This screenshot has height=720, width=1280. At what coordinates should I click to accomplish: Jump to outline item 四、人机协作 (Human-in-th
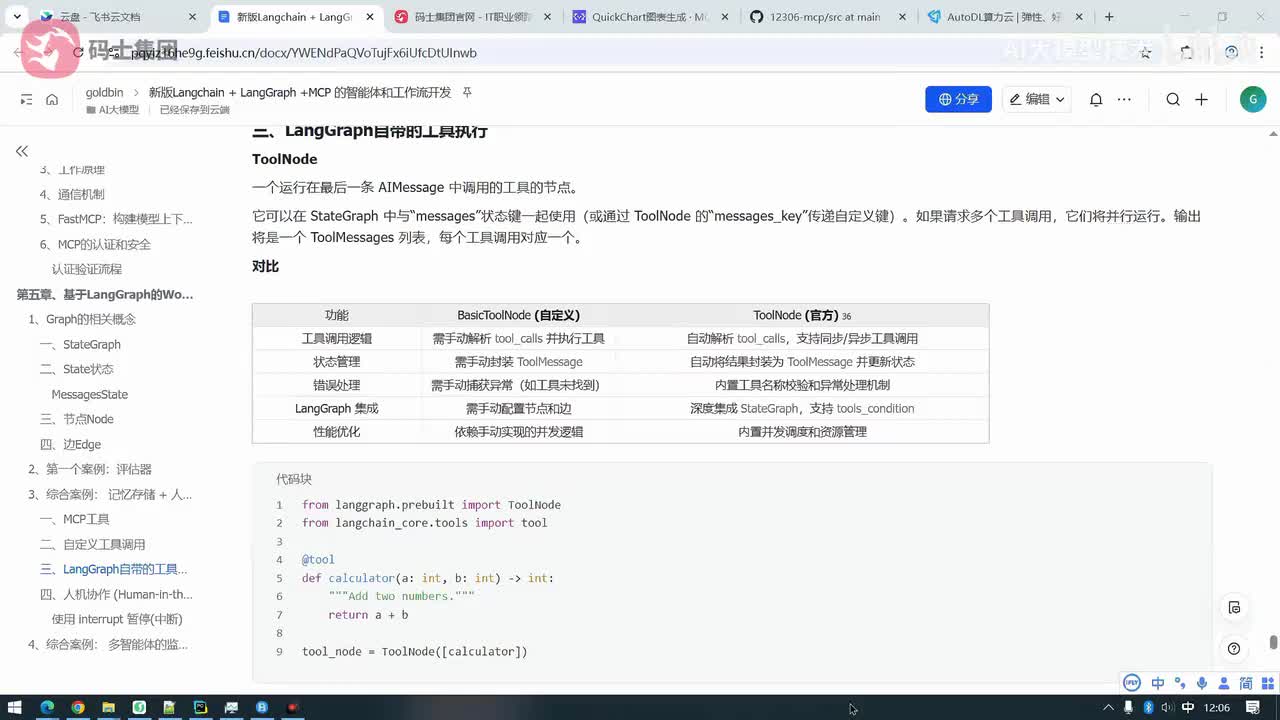[117, 594]
